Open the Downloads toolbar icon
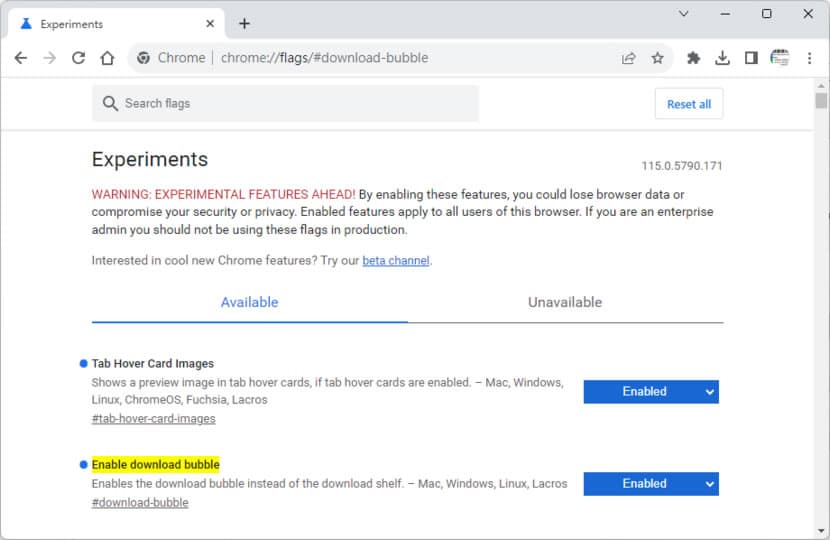 (722, 58)
